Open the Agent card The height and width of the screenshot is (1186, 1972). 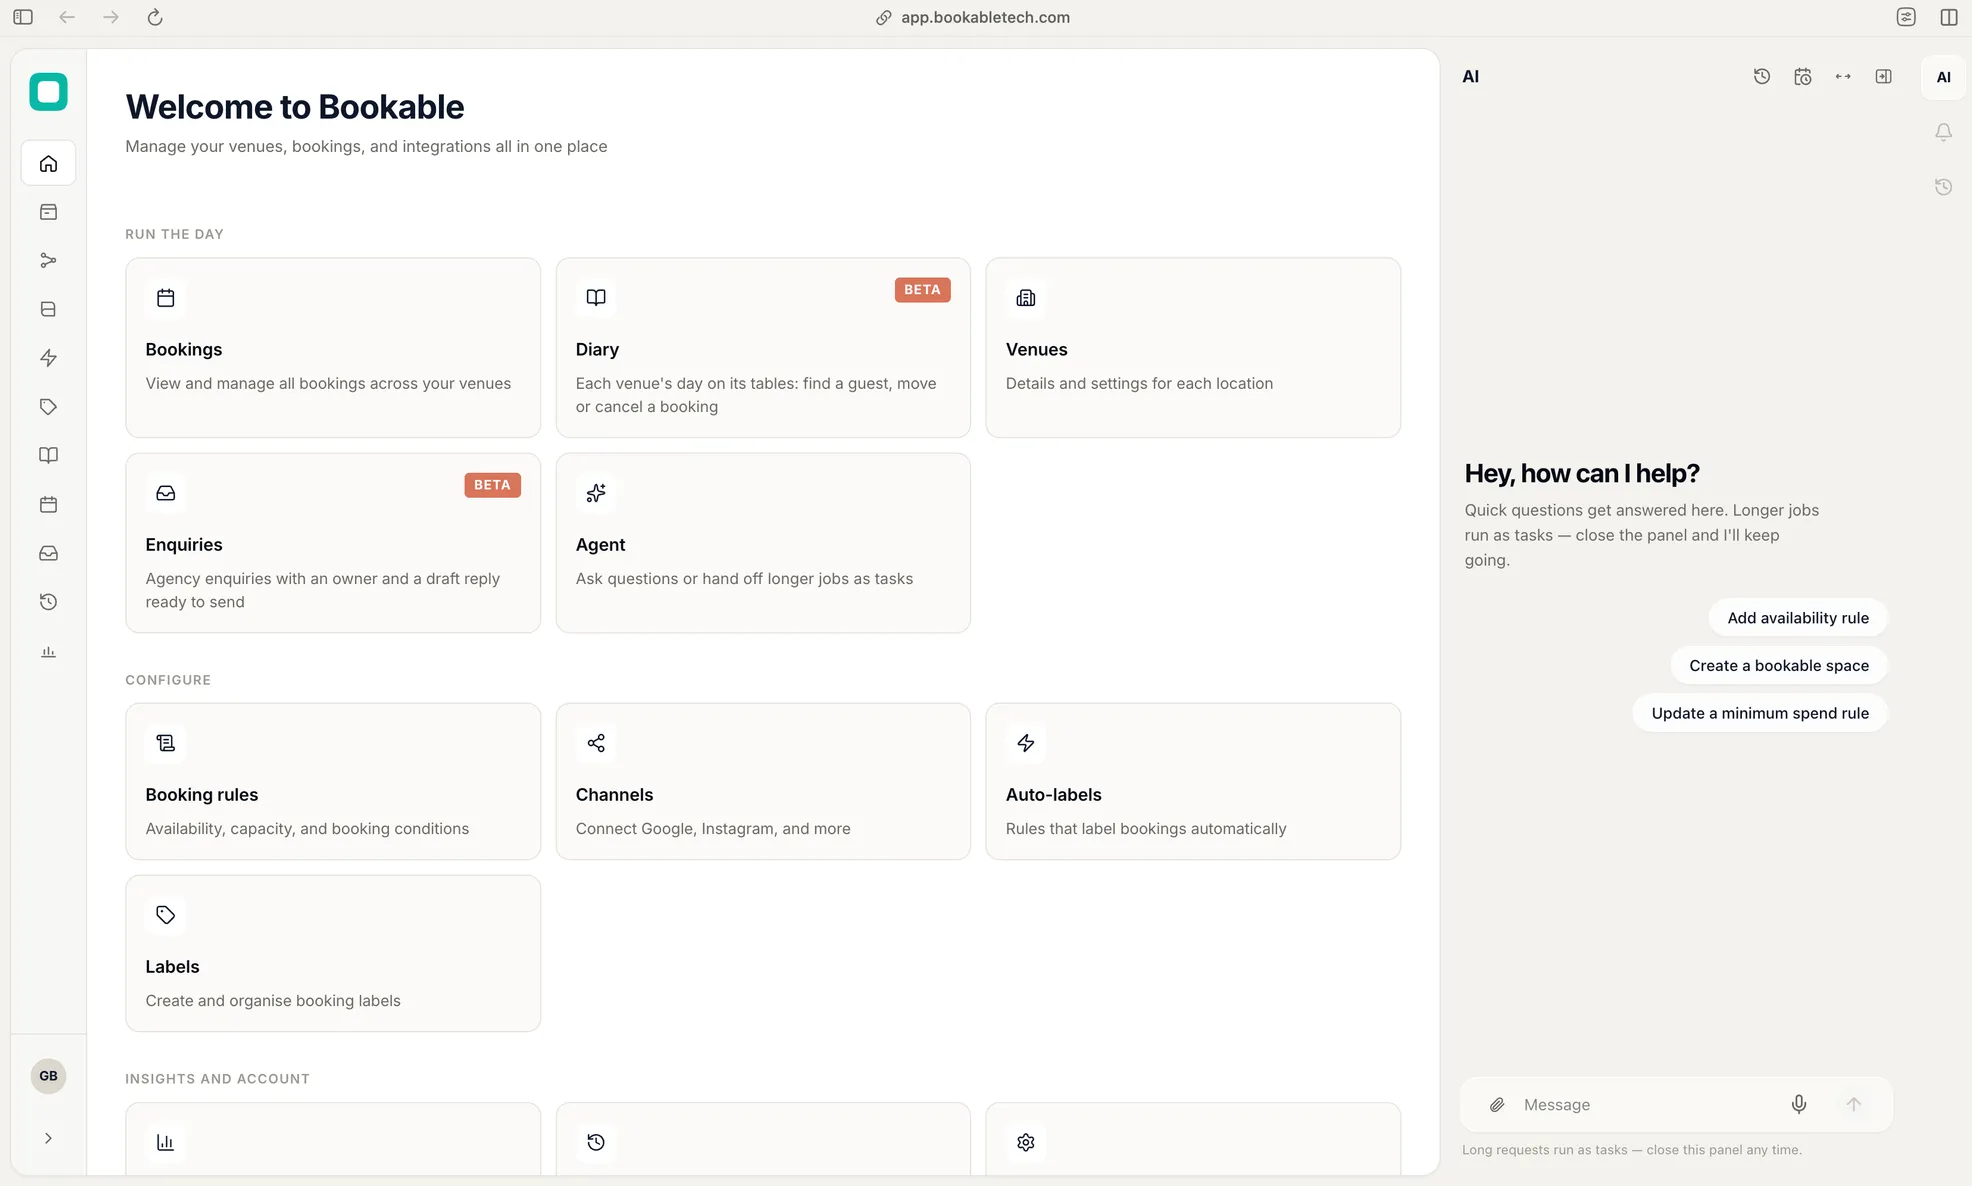click(x=763, y=543)
